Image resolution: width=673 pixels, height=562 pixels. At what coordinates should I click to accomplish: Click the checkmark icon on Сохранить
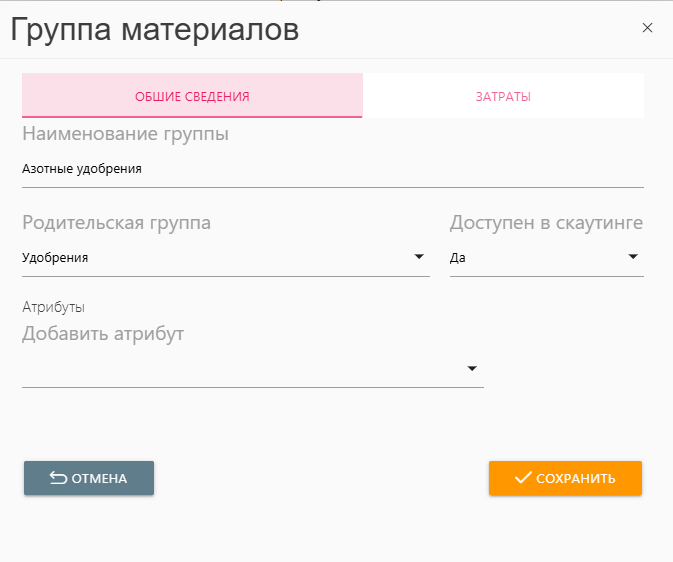click(x=522, y=478)
